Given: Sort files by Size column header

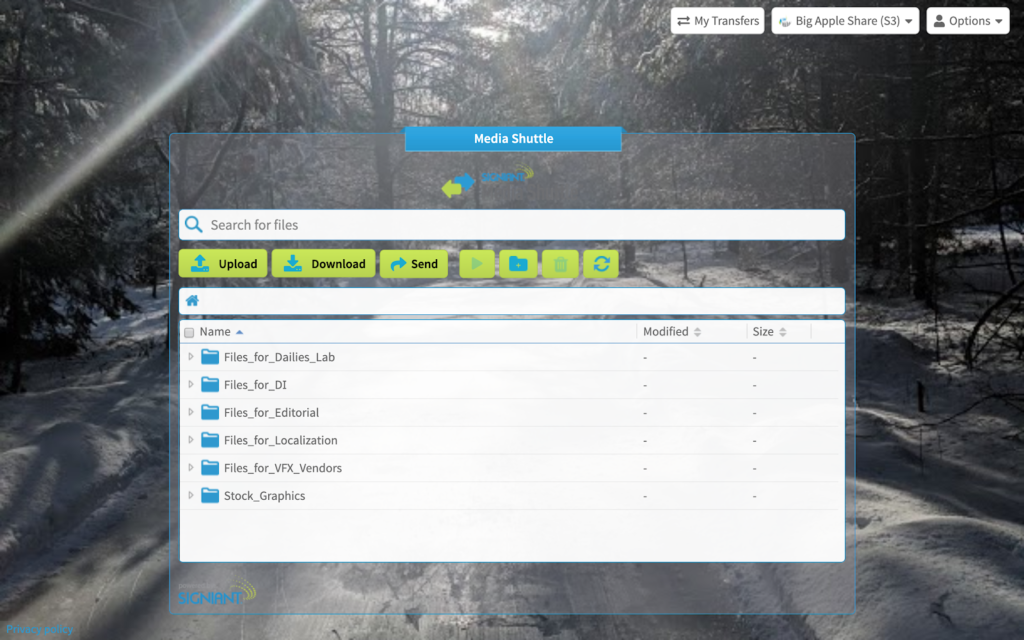Looking at the screenshot, I should (x=769, y=332).
